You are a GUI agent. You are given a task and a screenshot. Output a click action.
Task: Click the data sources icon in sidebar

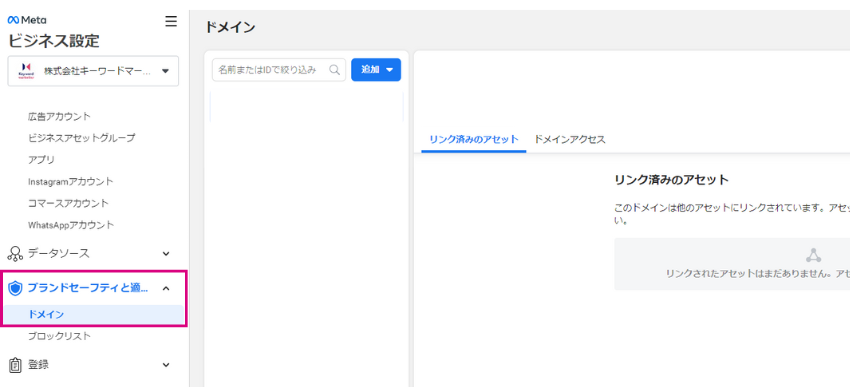pyautogui.click(x=15, y=254)
